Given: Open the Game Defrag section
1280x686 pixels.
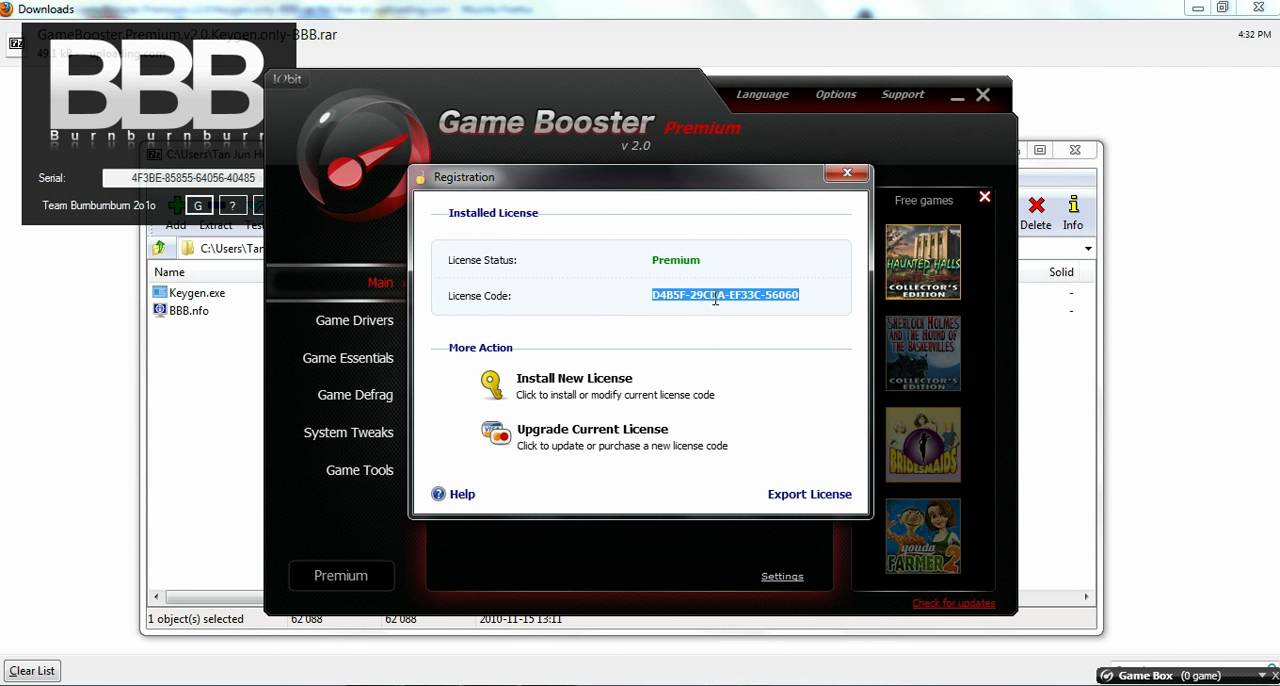Looking at the screenshot, I should coord(355,395).
